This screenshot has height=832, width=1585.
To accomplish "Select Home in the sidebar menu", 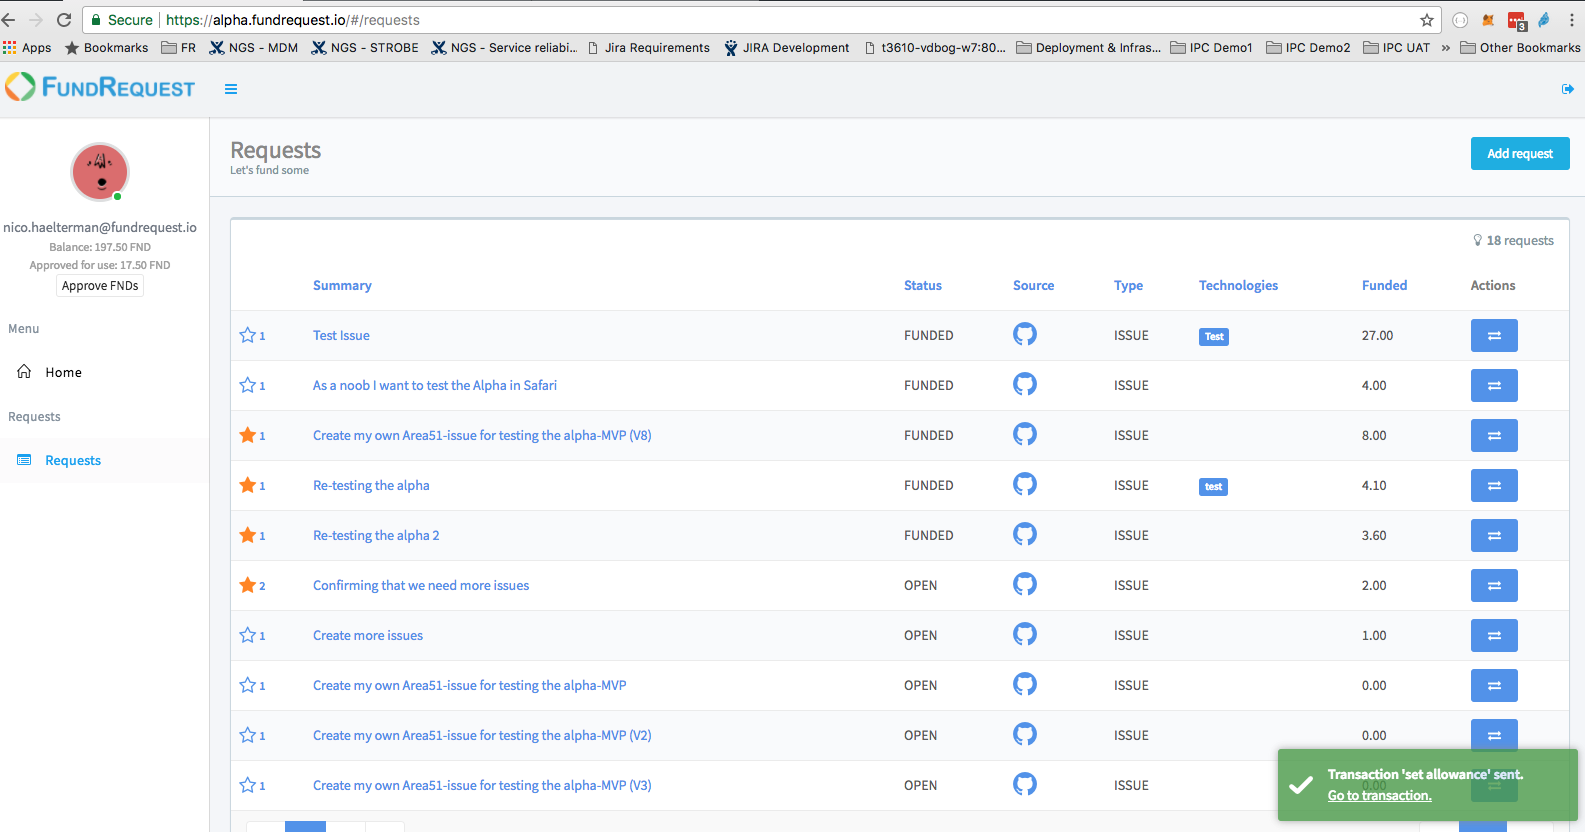I will [x=63, y=372].
